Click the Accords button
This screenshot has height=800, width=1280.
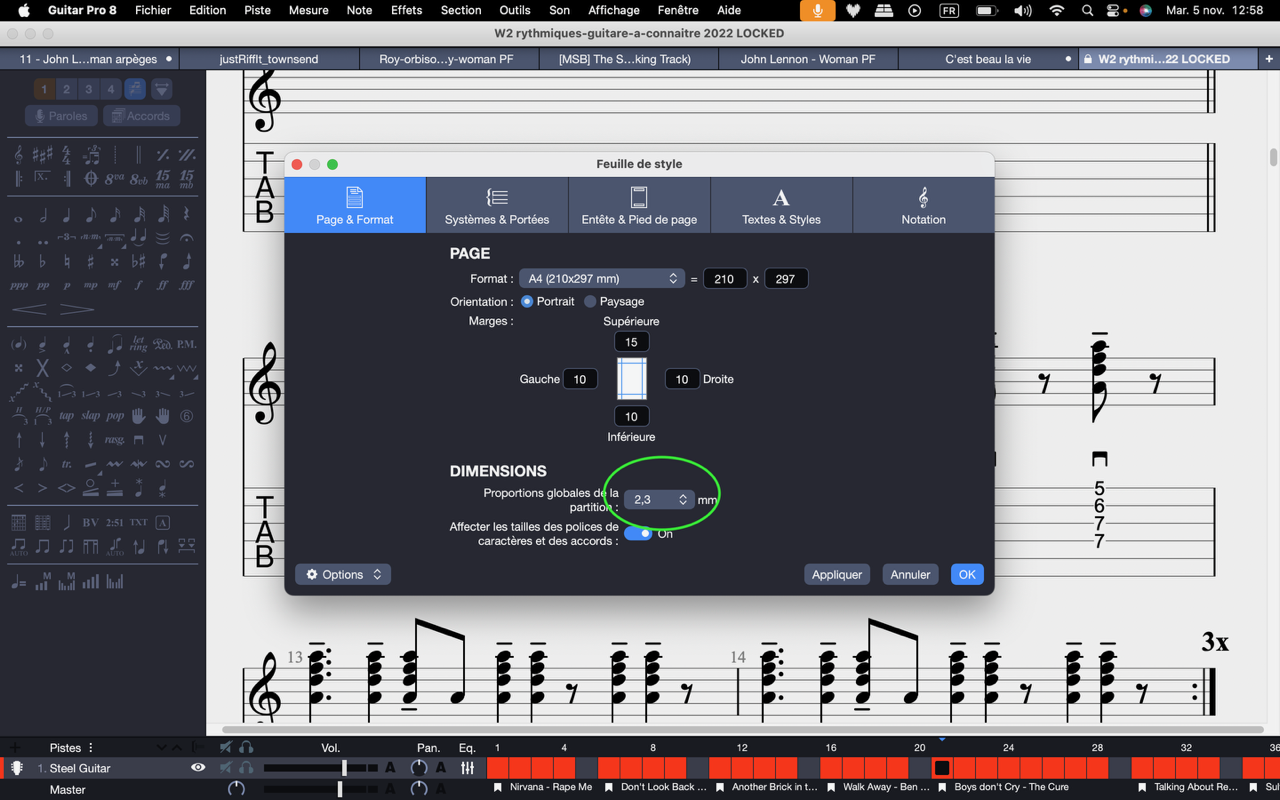click(141, 116)
